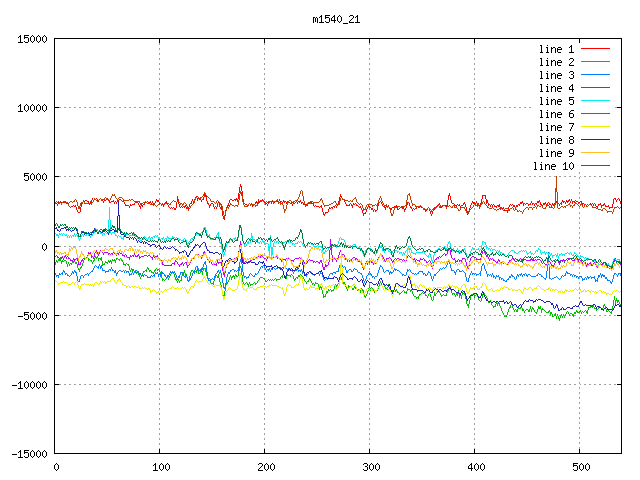Image resolution: width=640 pixels, height=480 pixels.
Task: Click the -15000 y-axis tick label
Action: tap(28, 453)
